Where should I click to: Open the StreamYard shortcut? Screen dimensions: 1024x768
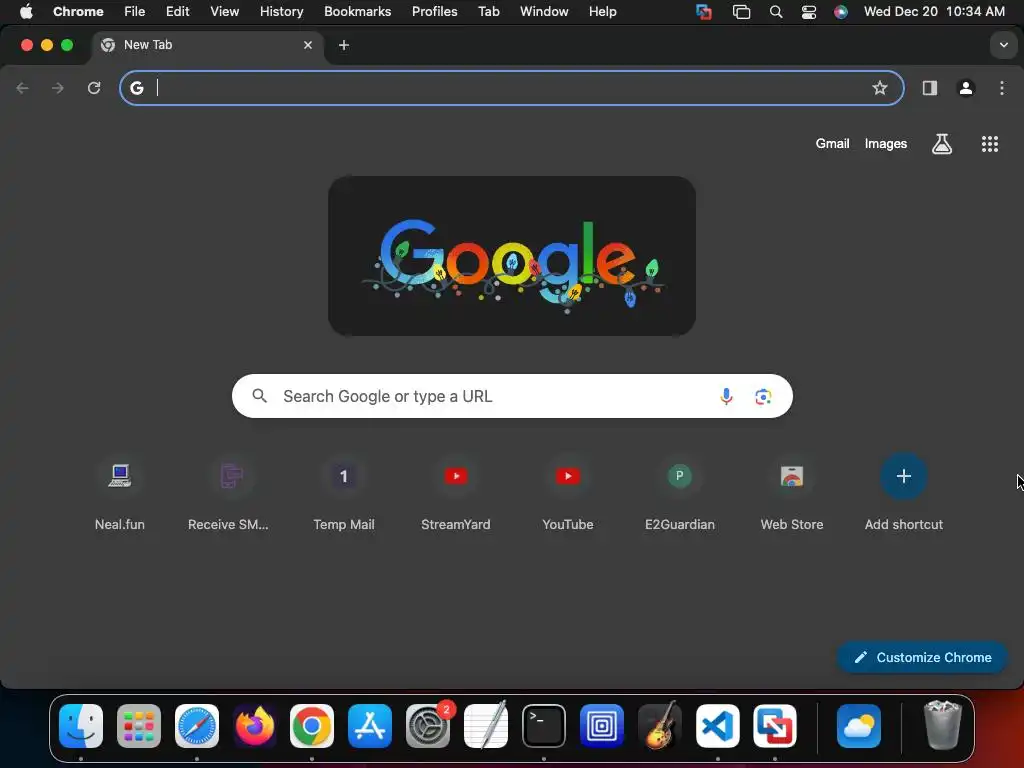456,494
